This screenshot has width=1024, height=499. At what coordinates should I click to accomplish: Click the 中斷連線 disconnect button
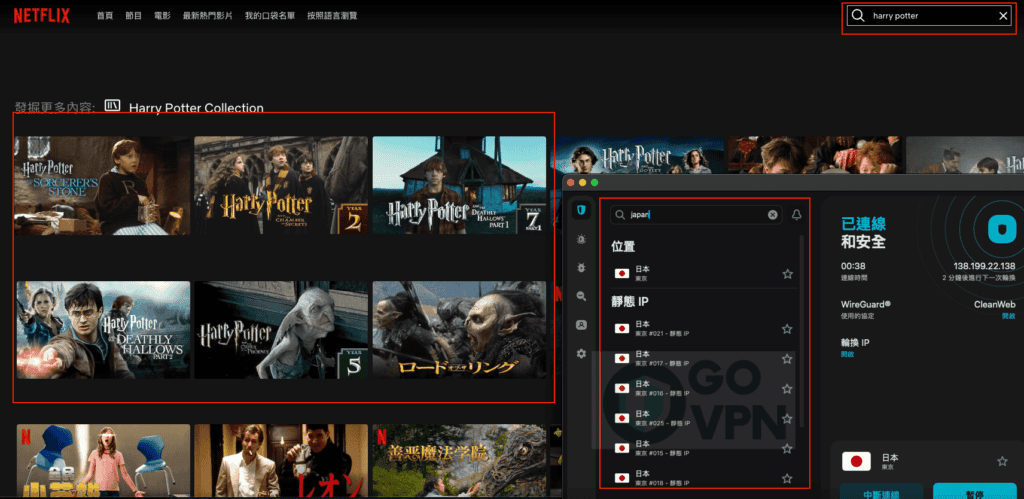[x=881, y=491]
